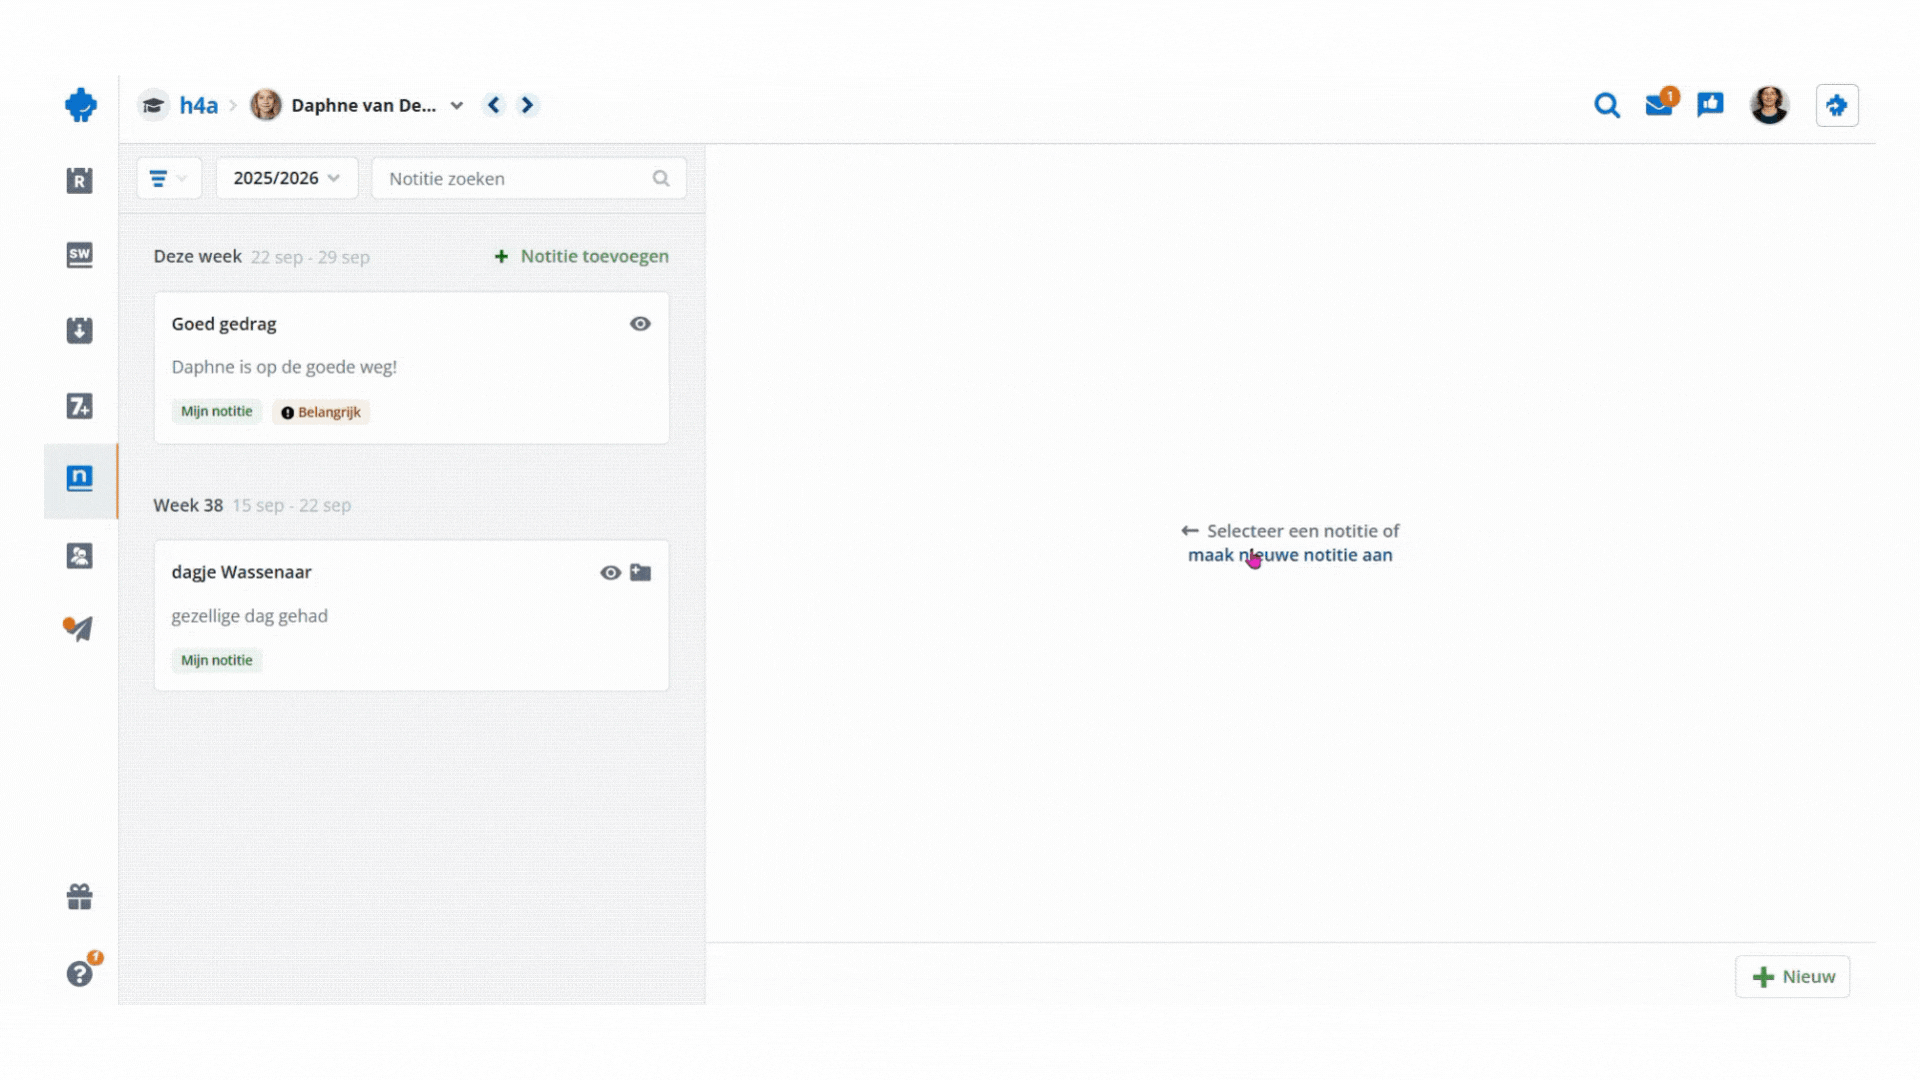
Task: Select the notes tab in sidebar
Action: 79,479
